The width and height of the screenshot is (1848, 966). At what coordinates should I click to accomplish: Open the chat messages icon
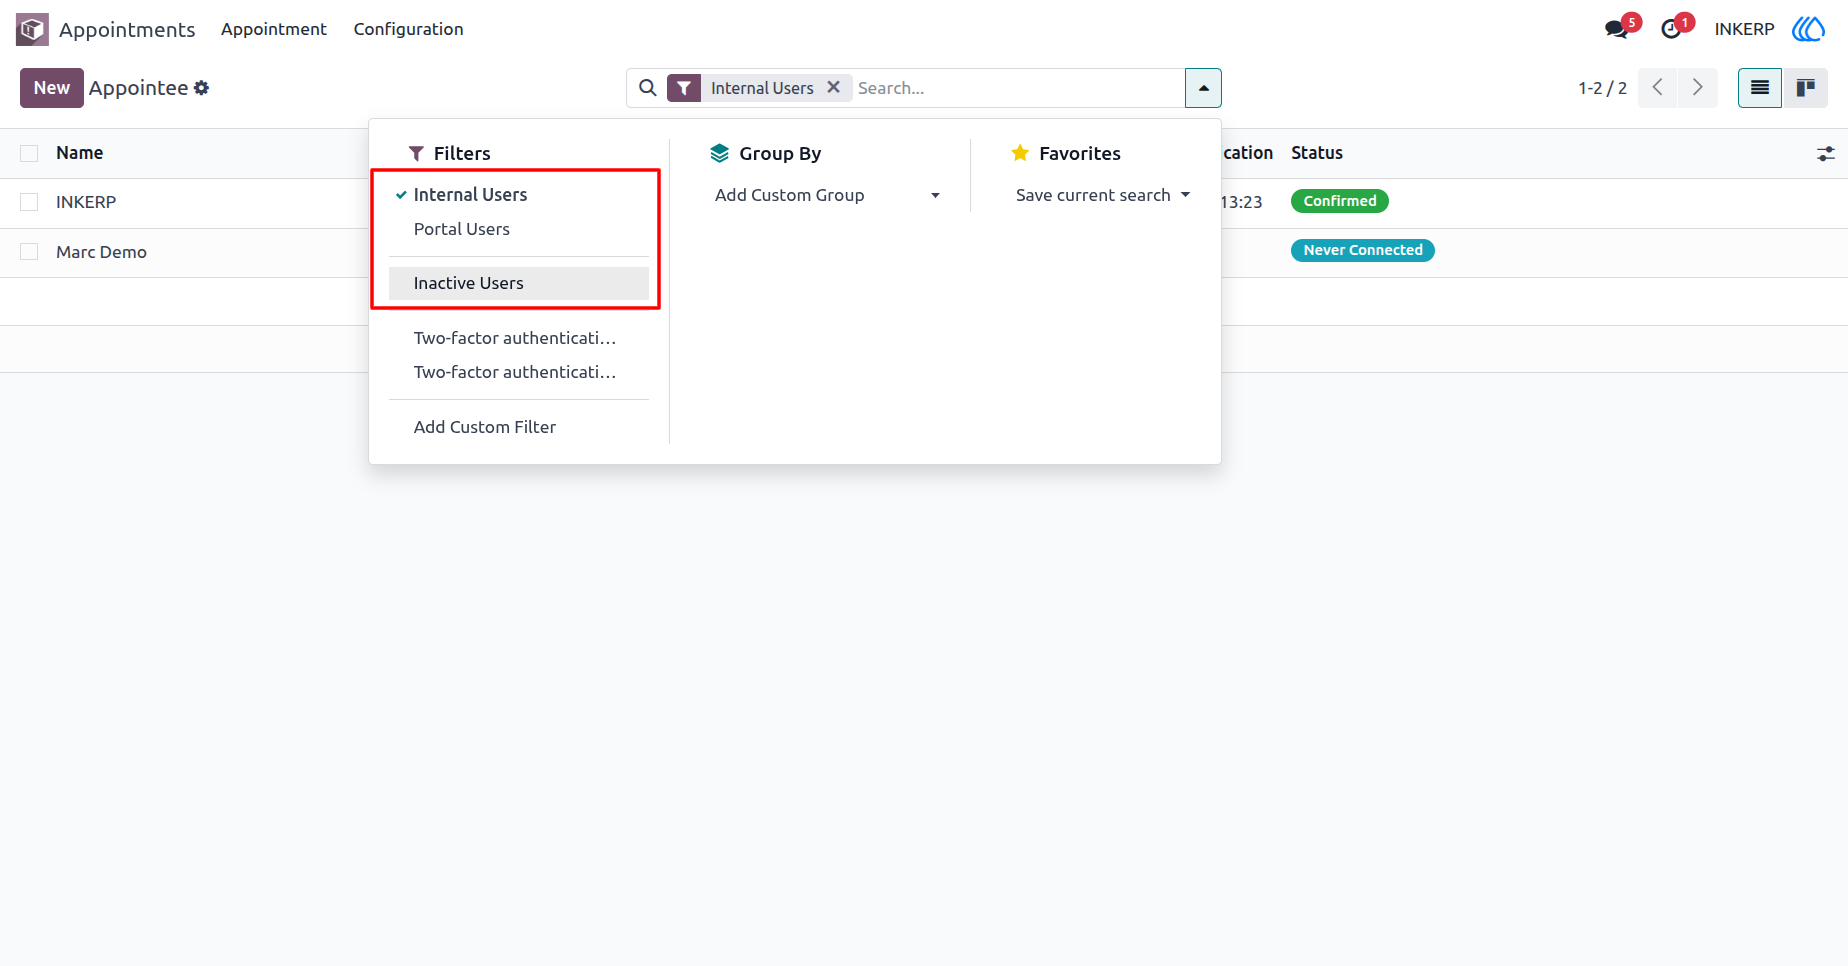1616,29
